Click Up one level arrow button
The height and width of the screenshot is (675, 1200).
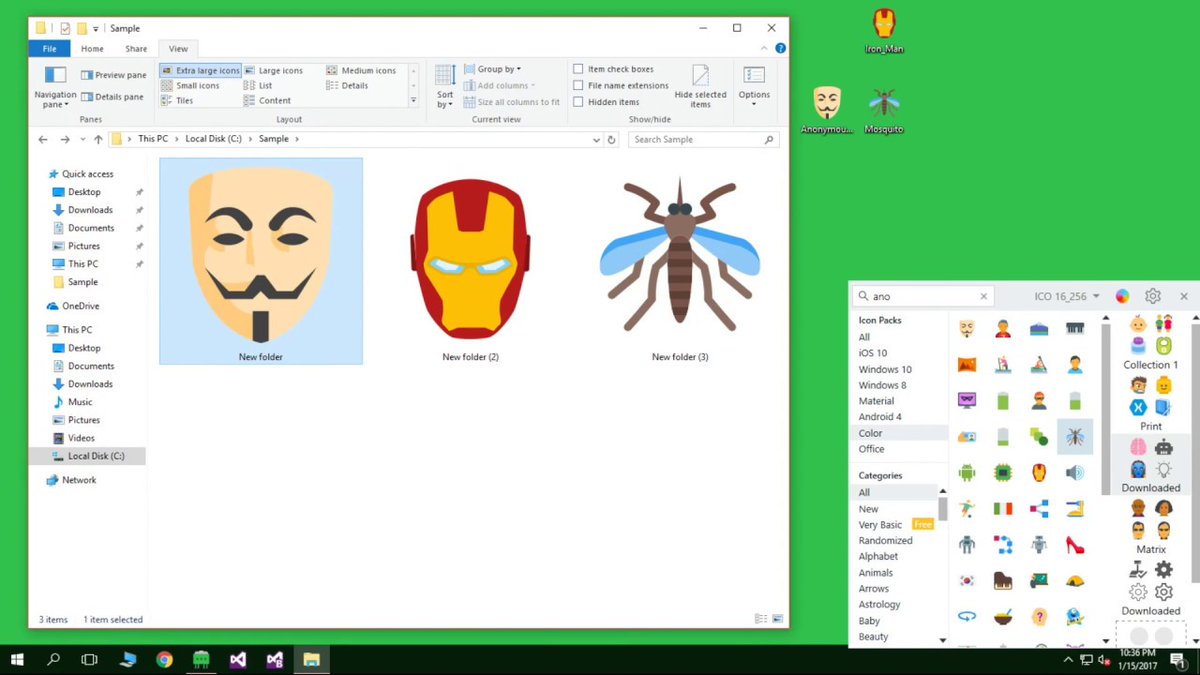point(98,140)
